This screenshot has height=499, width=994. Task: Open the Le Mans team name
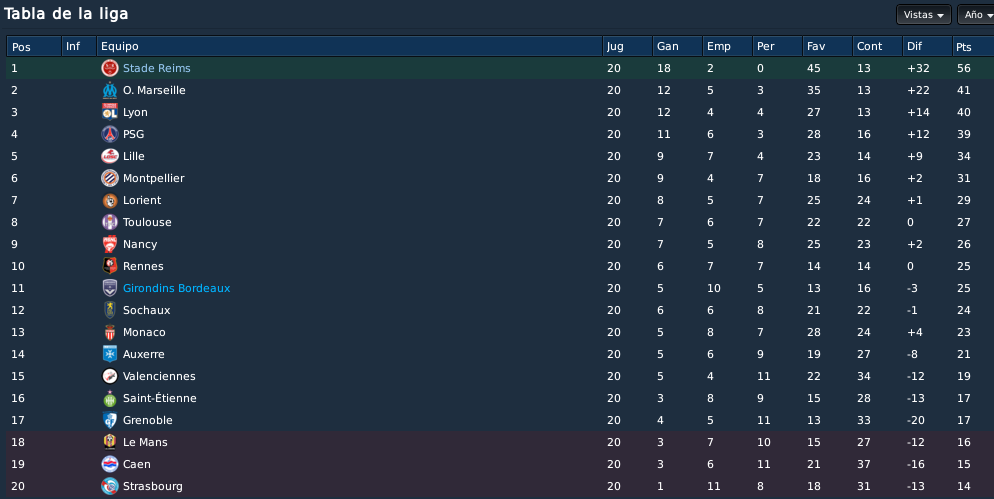pyautogui.click(x=145, y=442)
